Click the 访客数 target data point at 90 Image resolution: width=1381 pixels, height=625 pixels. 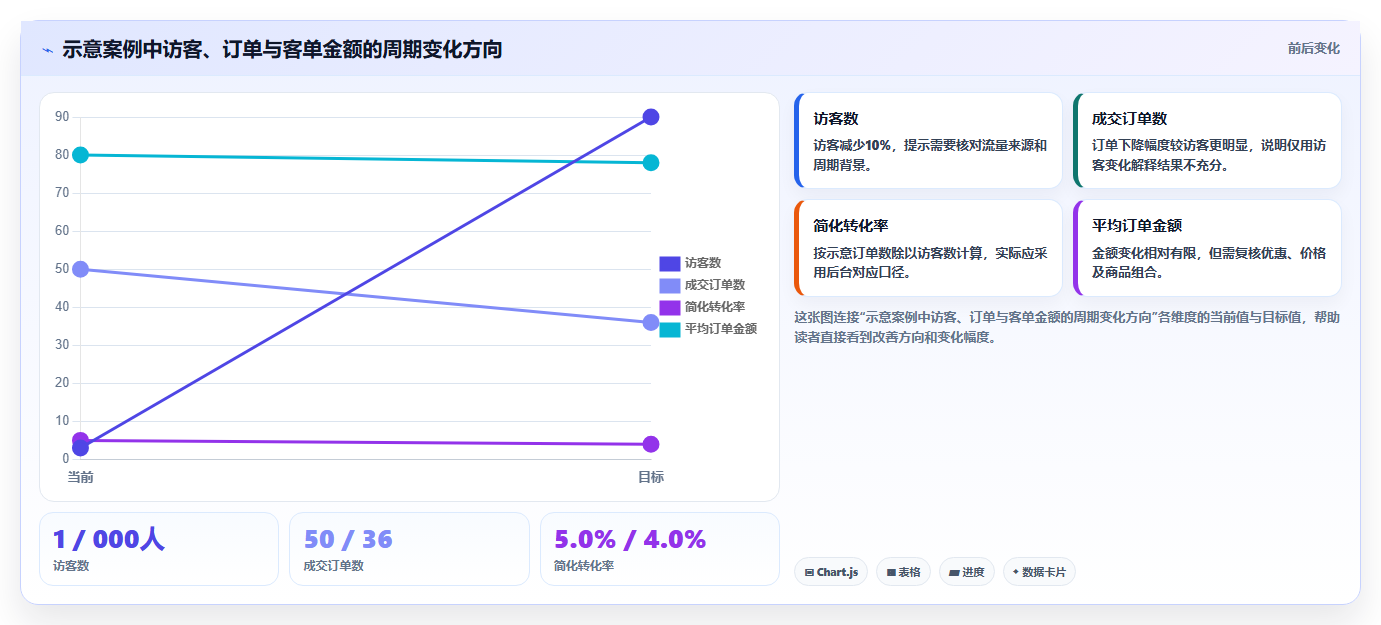(651, 117)
